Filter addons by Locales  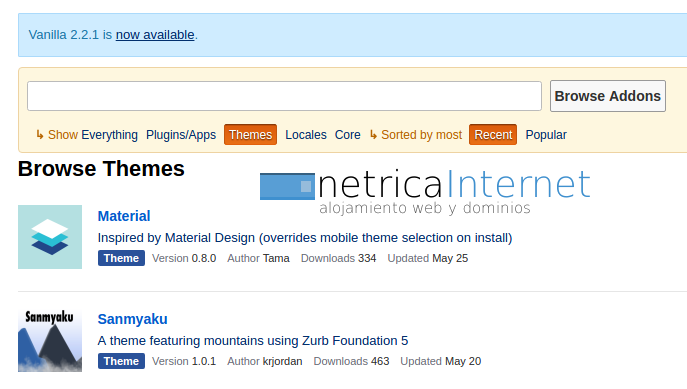(306, 134)
